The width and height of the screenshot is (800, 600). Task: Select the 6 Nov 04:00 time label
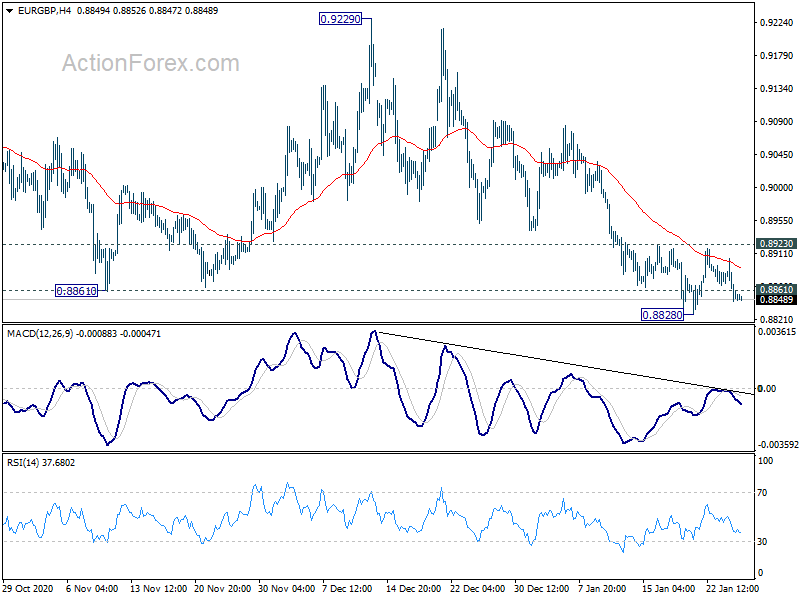(92, 589)
